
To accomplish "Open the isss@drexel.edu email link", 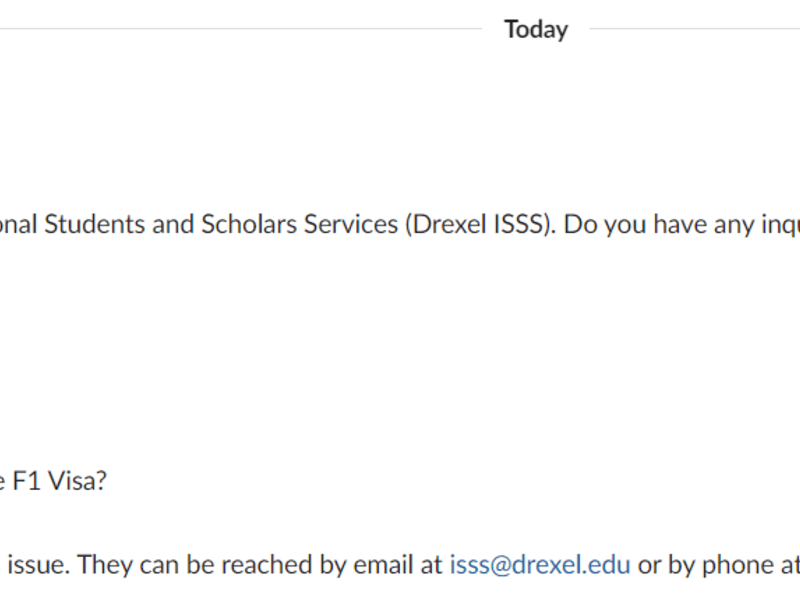I will click(540, 565).
